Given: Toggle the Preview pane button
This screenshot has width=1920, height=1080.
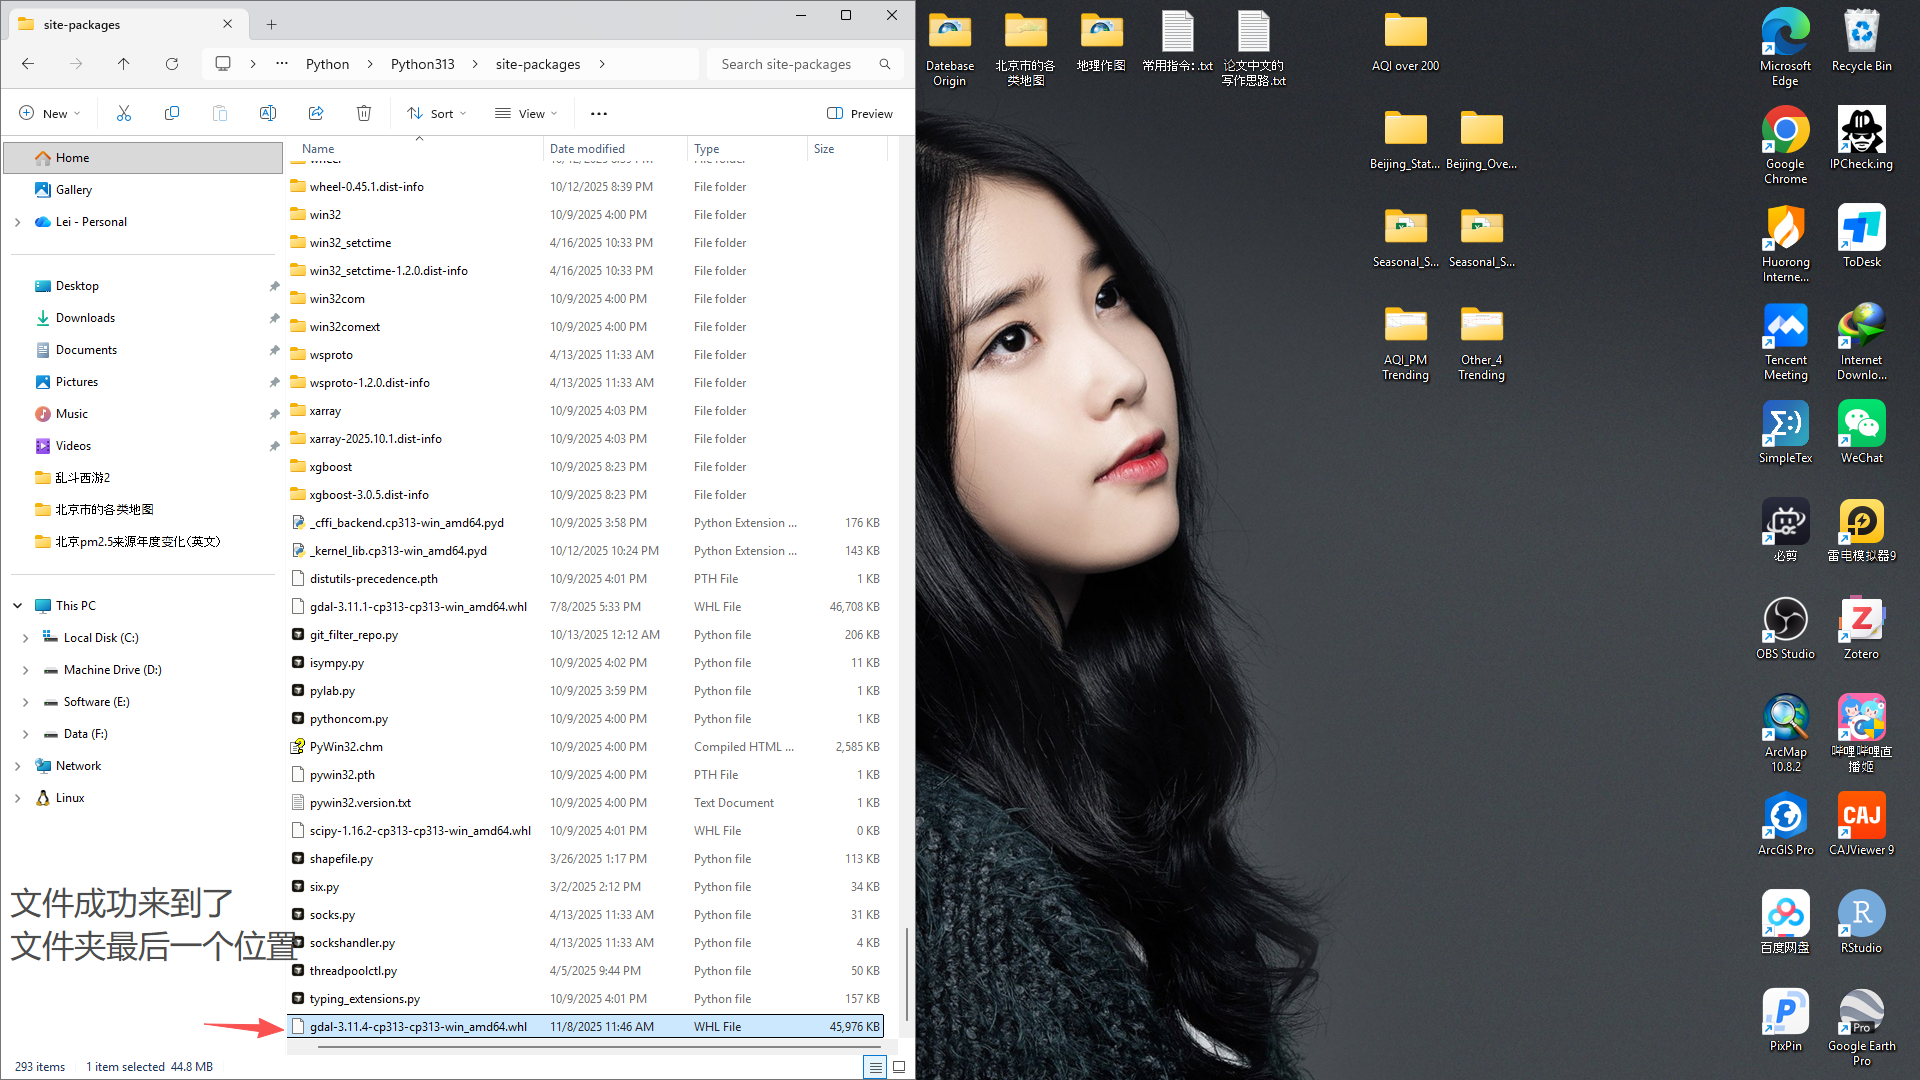Looking at the screenshot, I should click(860, 114).
